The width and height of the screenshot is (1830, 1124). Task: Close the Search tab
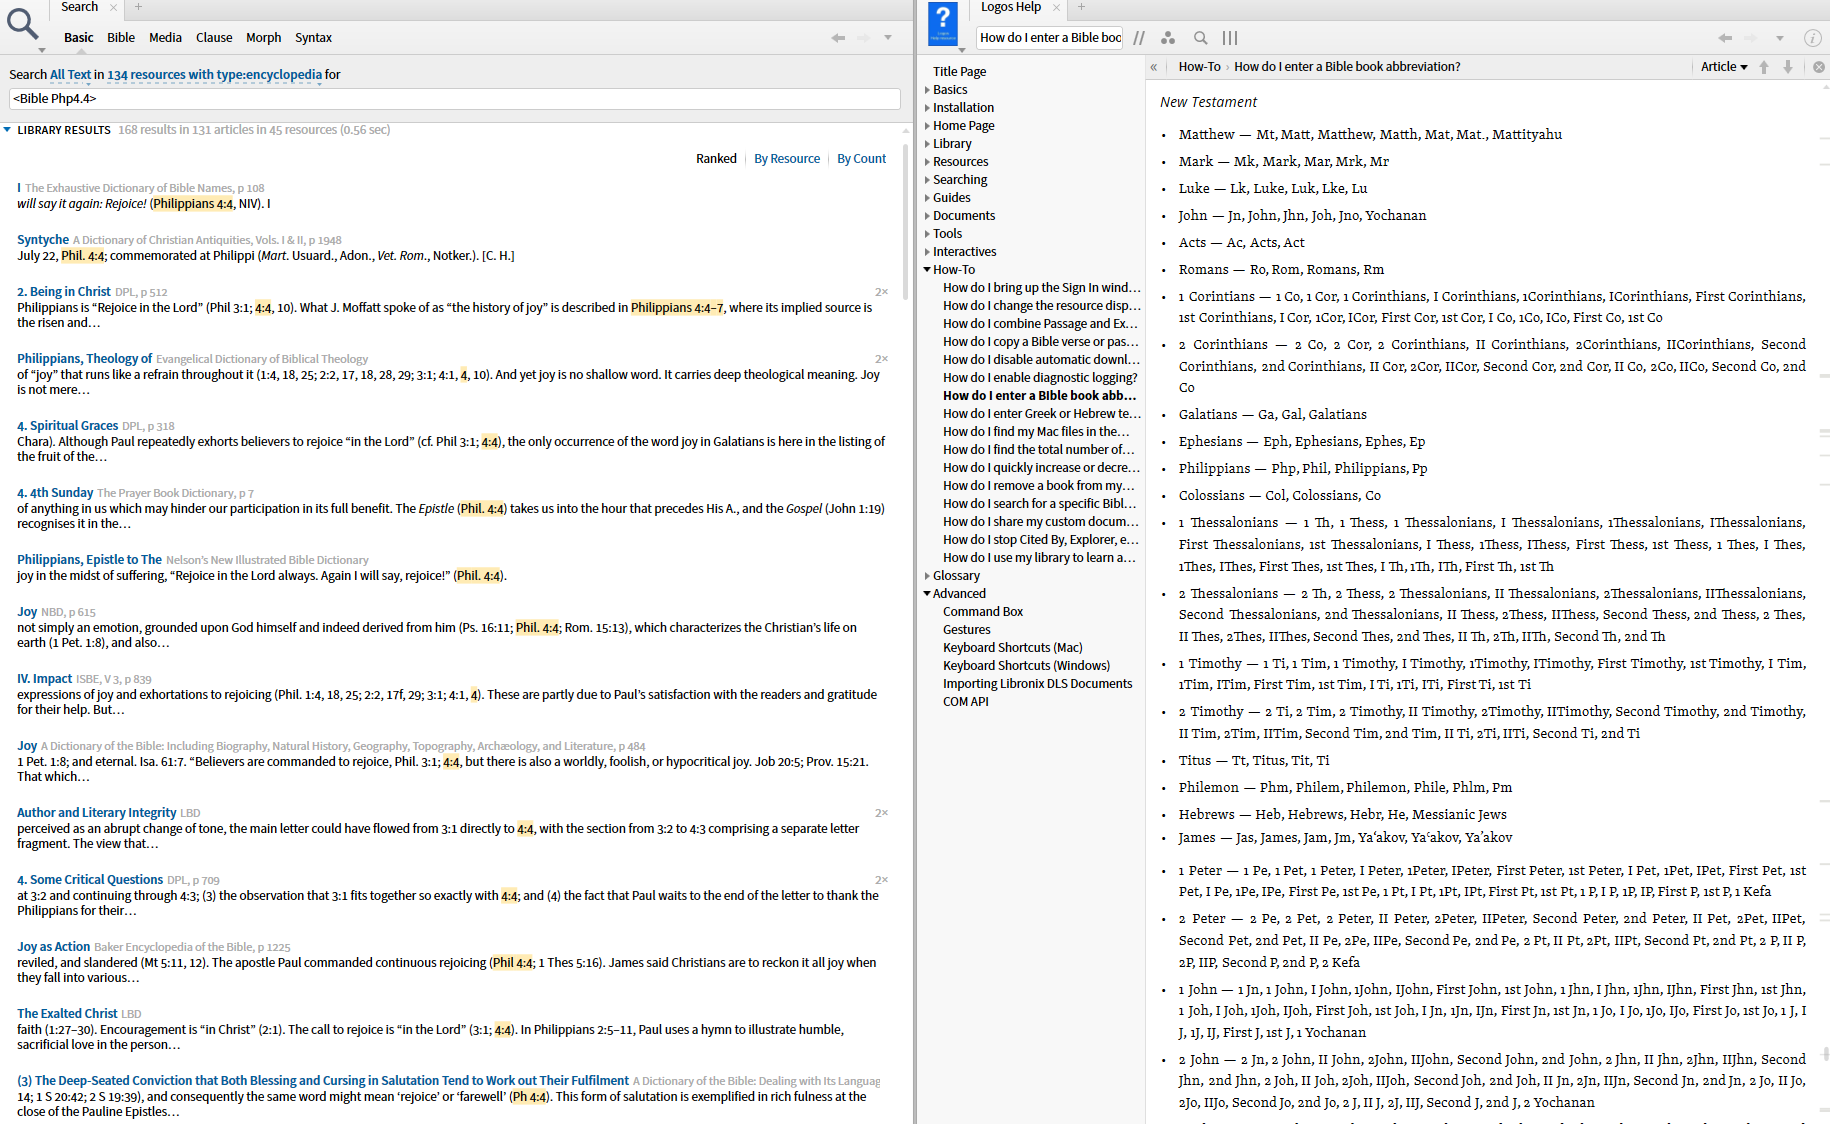113,7
